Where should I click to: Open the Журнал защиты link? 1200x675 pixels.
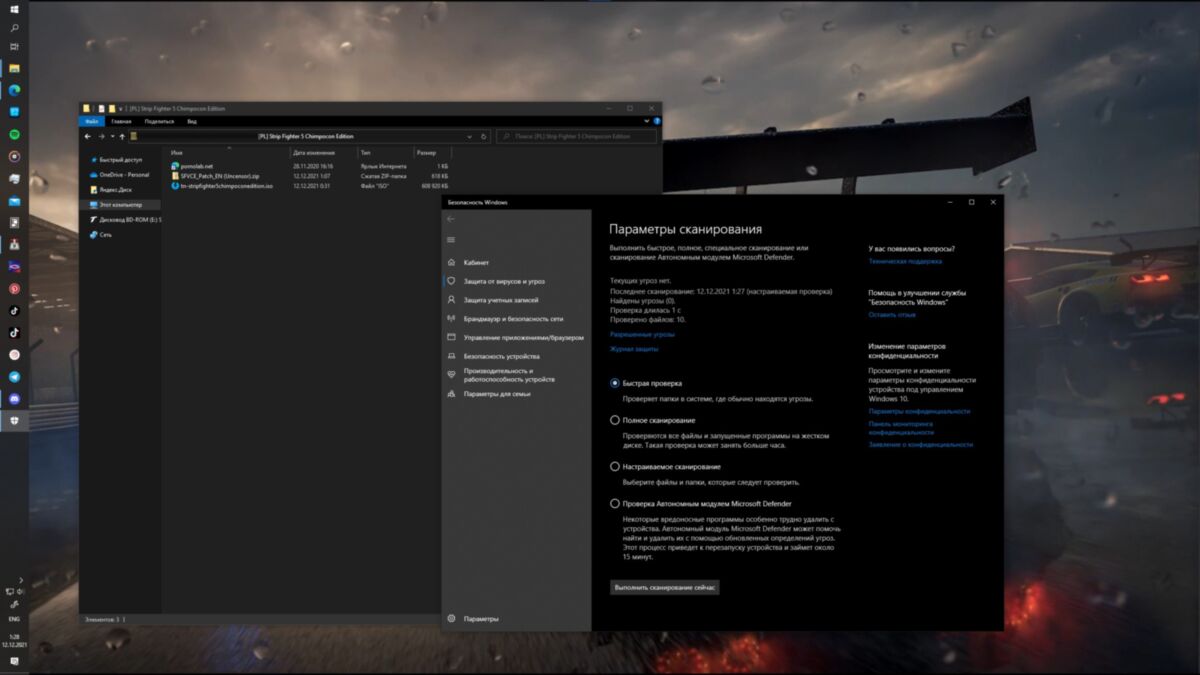634,349
